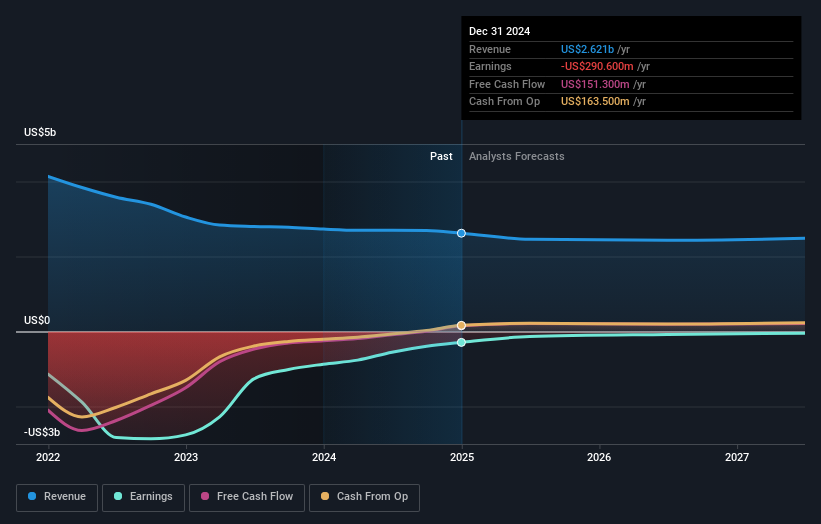The image size is (821, 524).
Task: Click the teal Earnings legend dot
Action: click(118, 496)
